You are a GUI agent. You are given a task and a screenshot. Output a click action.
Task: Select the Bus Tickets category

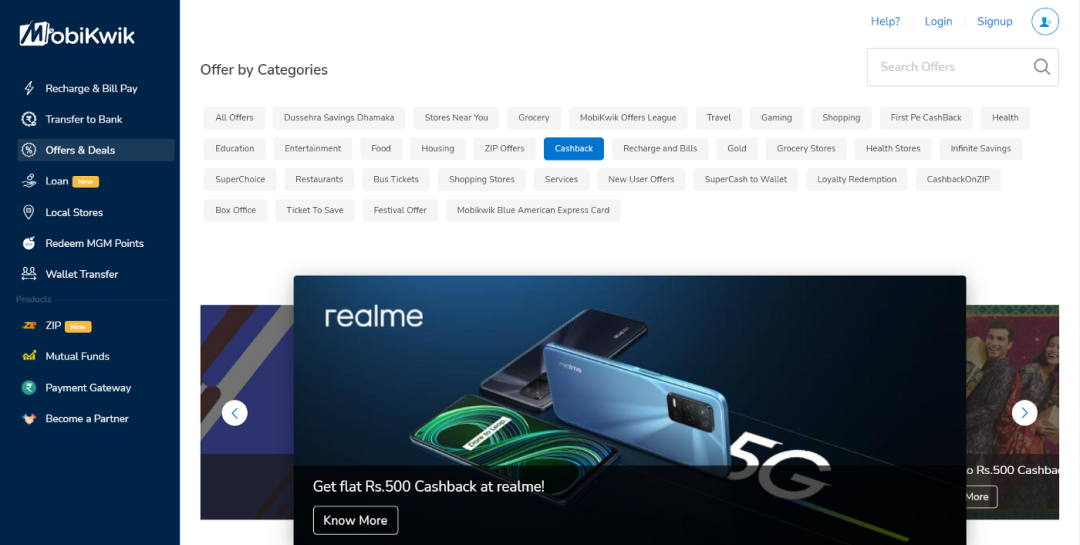396,180
